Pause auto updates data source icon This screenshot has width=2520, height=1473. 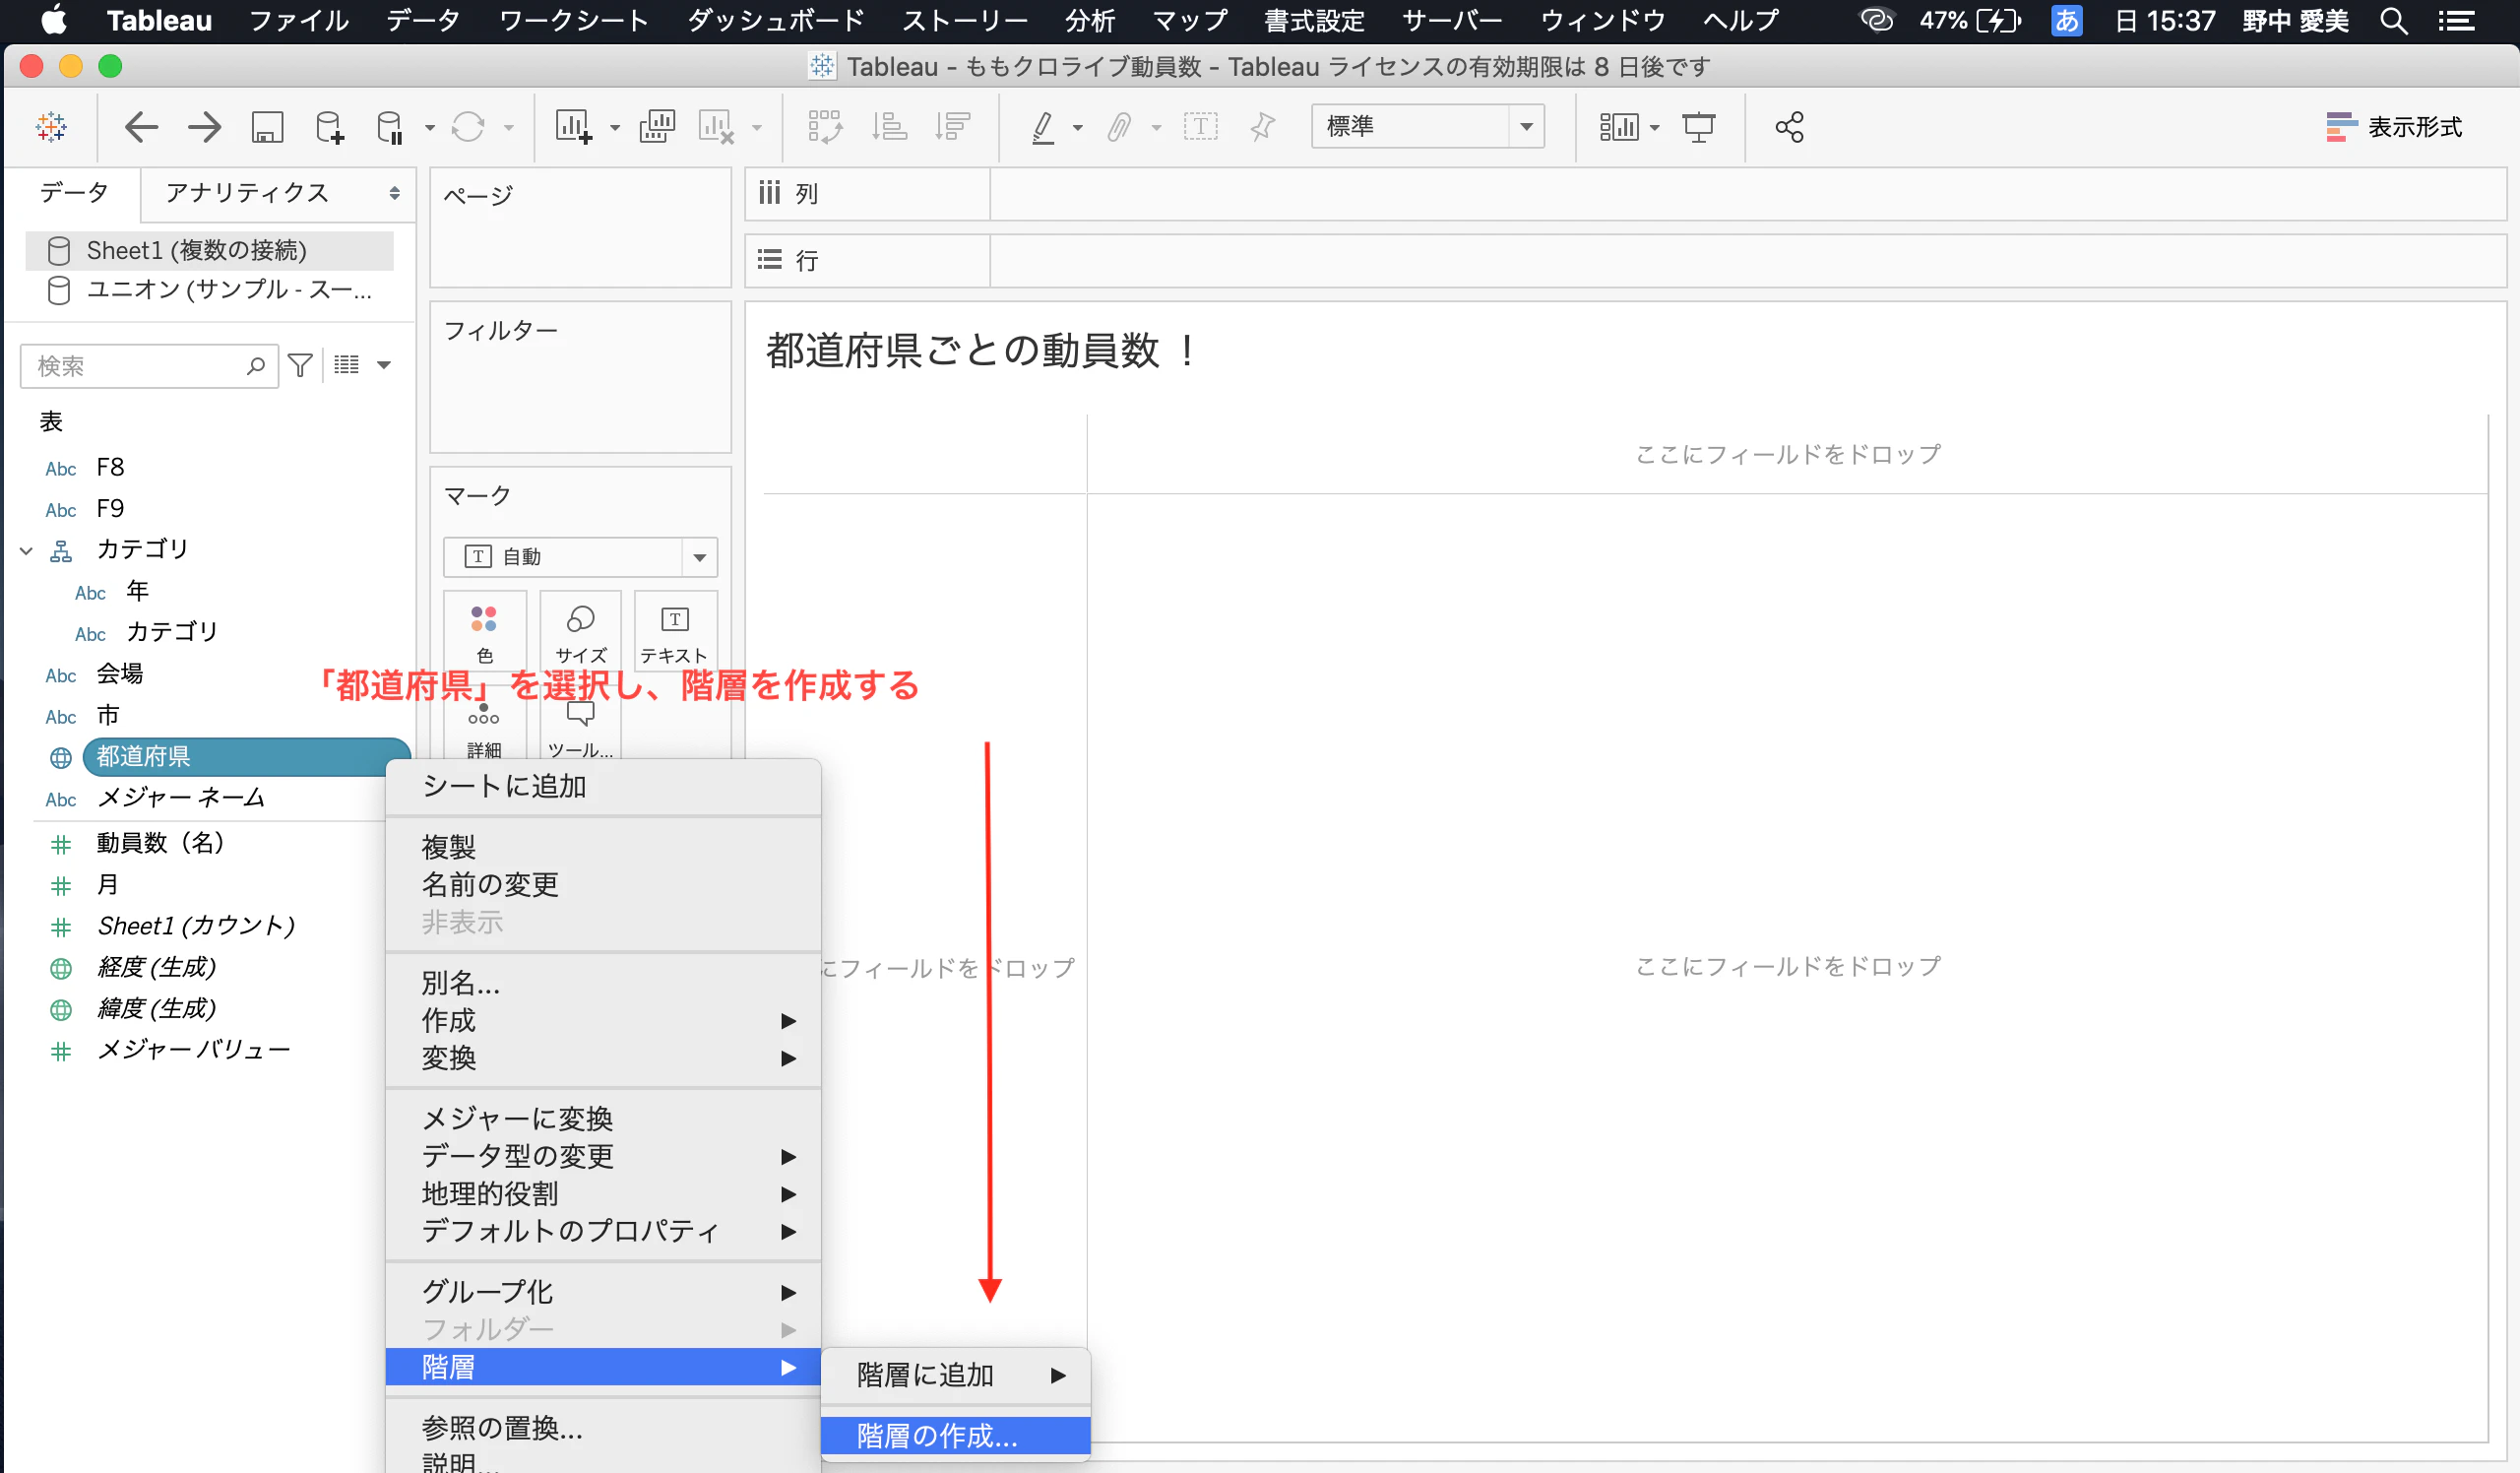click(390, 127)
